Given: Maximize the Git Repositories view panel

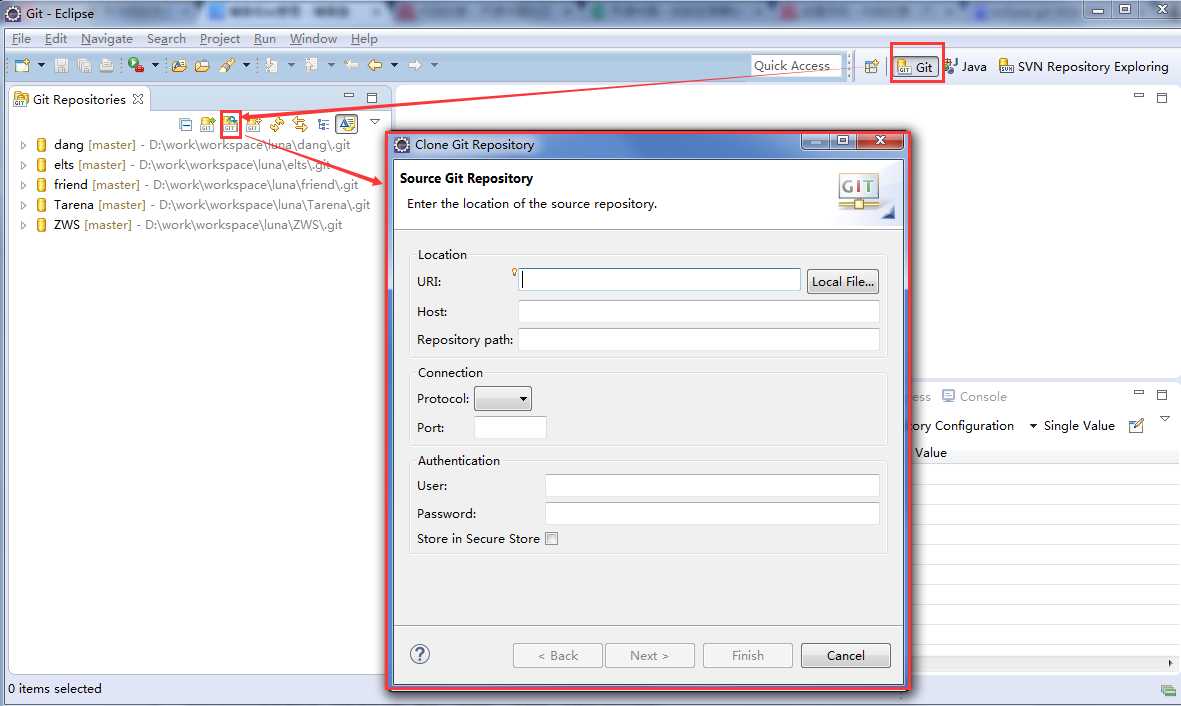Looking at the screenshot, I should (x=372, y=97).
